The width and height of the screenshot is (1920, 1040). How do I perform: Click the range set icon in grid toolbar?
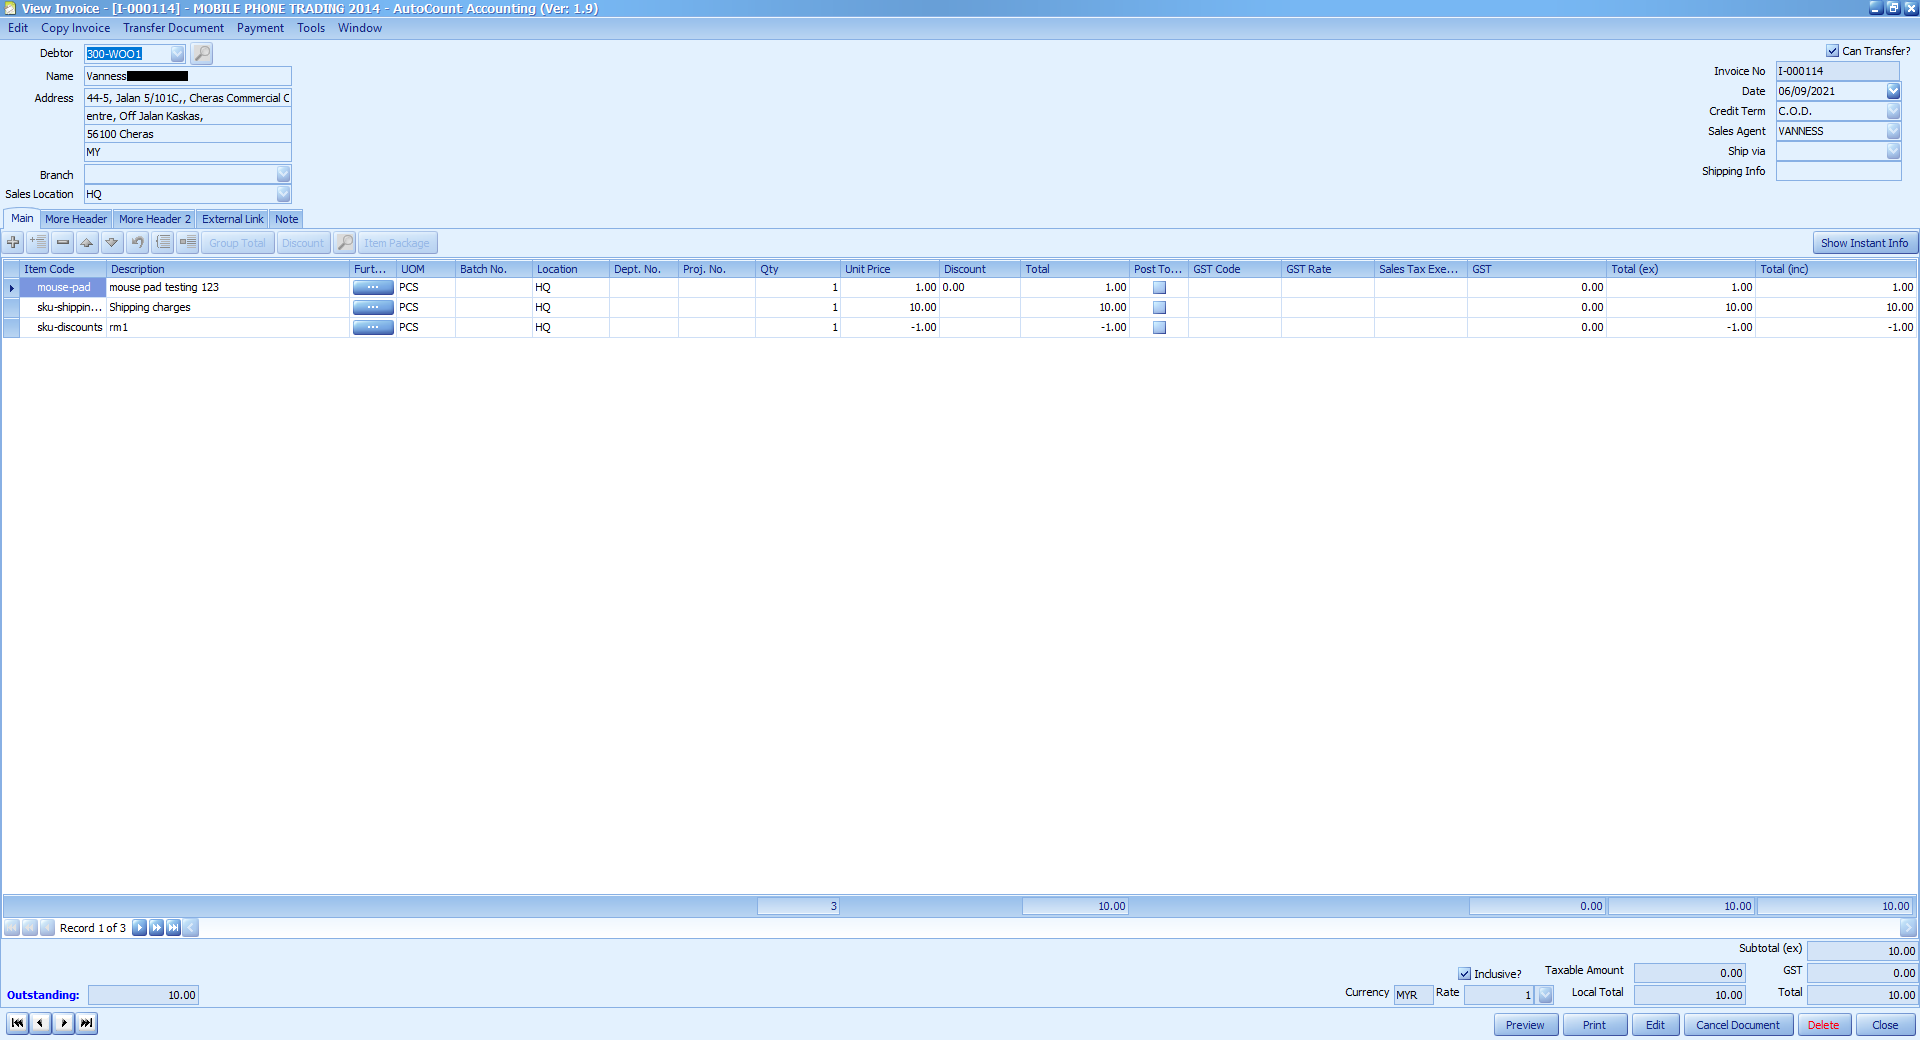click(188, 242)
